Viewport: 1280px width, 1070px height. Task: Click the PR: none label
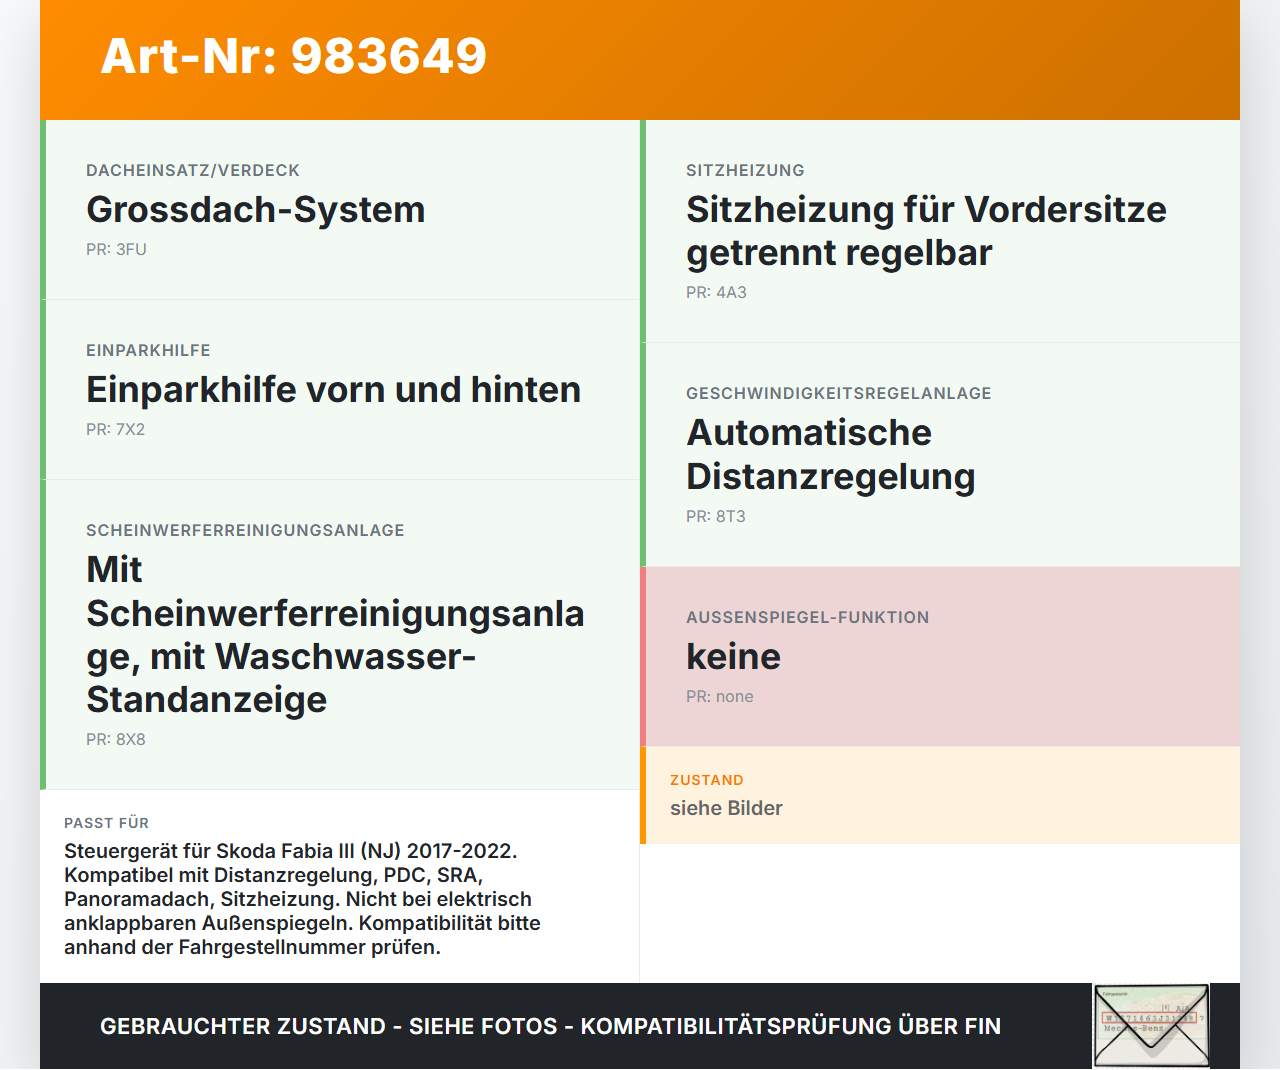click(x=719, y=696)
